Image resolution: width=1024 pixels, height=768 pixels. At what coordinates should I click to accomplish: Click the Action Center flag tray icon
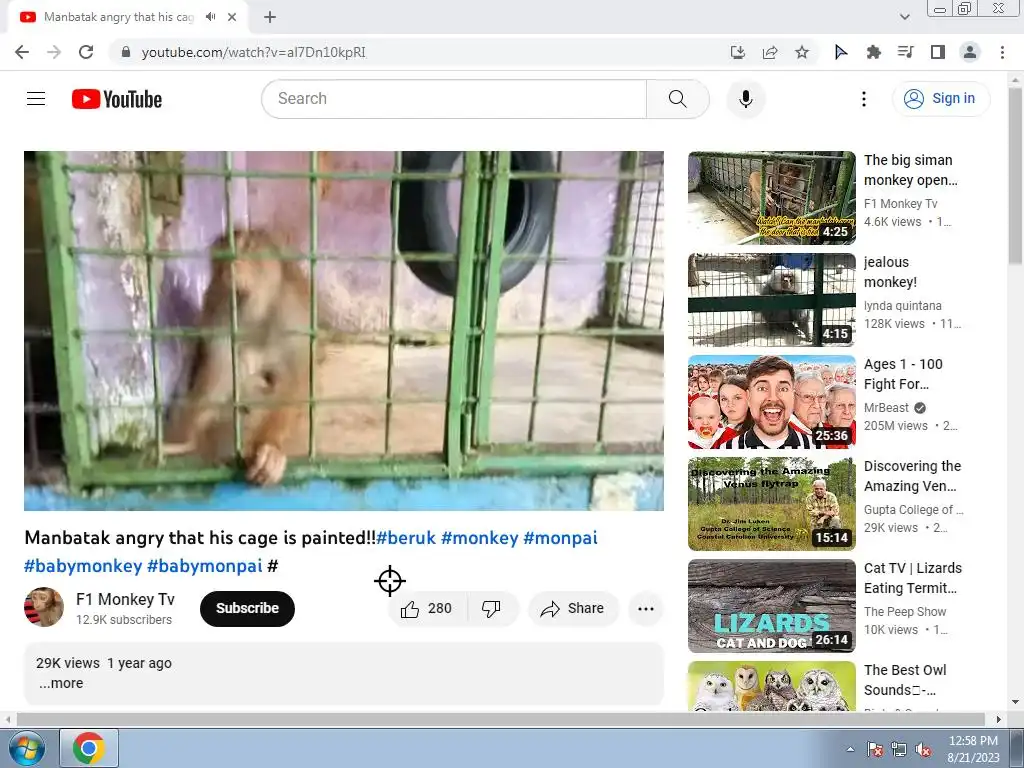point(875,749)
